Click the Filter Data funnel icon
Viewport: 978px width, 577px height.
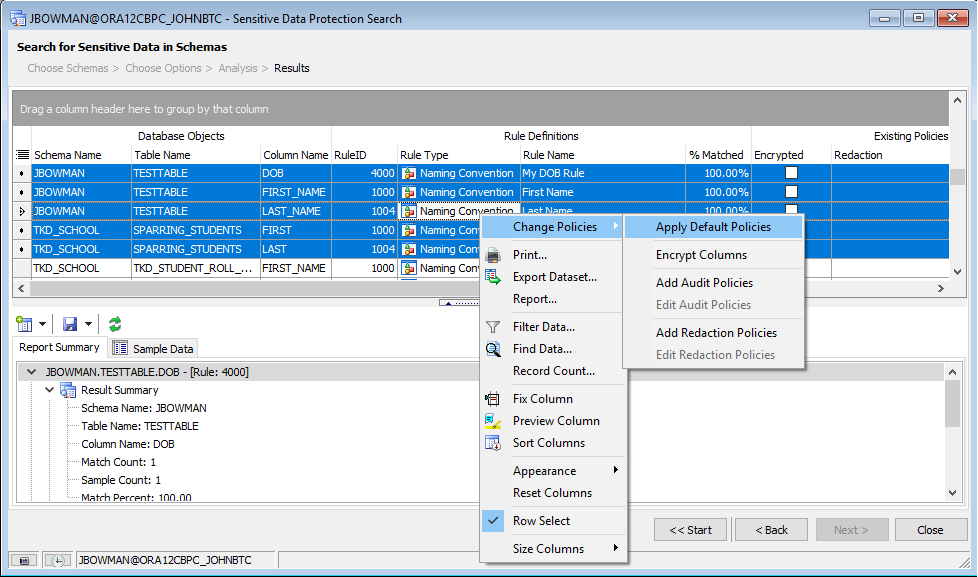point(493,327)
